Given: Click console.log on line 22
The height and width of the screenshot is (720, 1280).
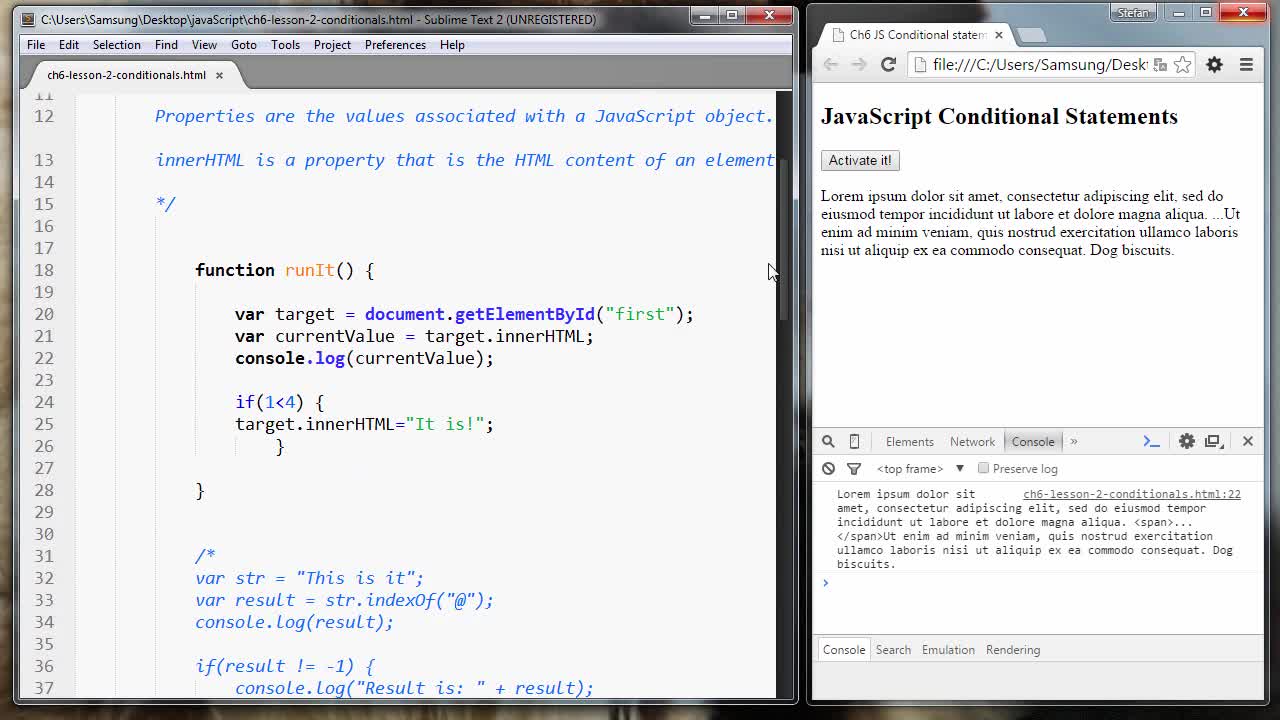Looking at the screenshot, I should click(x=290, y=358).
